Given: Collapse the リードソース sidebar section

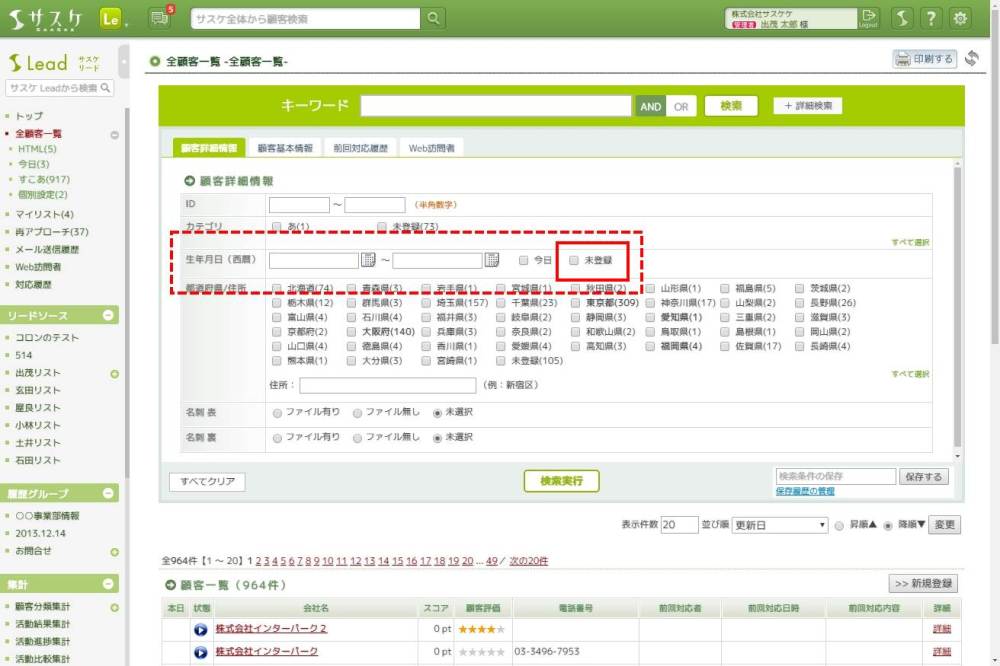Looking at the screenshot, I should pyautogui.click(x=110, y=316).
